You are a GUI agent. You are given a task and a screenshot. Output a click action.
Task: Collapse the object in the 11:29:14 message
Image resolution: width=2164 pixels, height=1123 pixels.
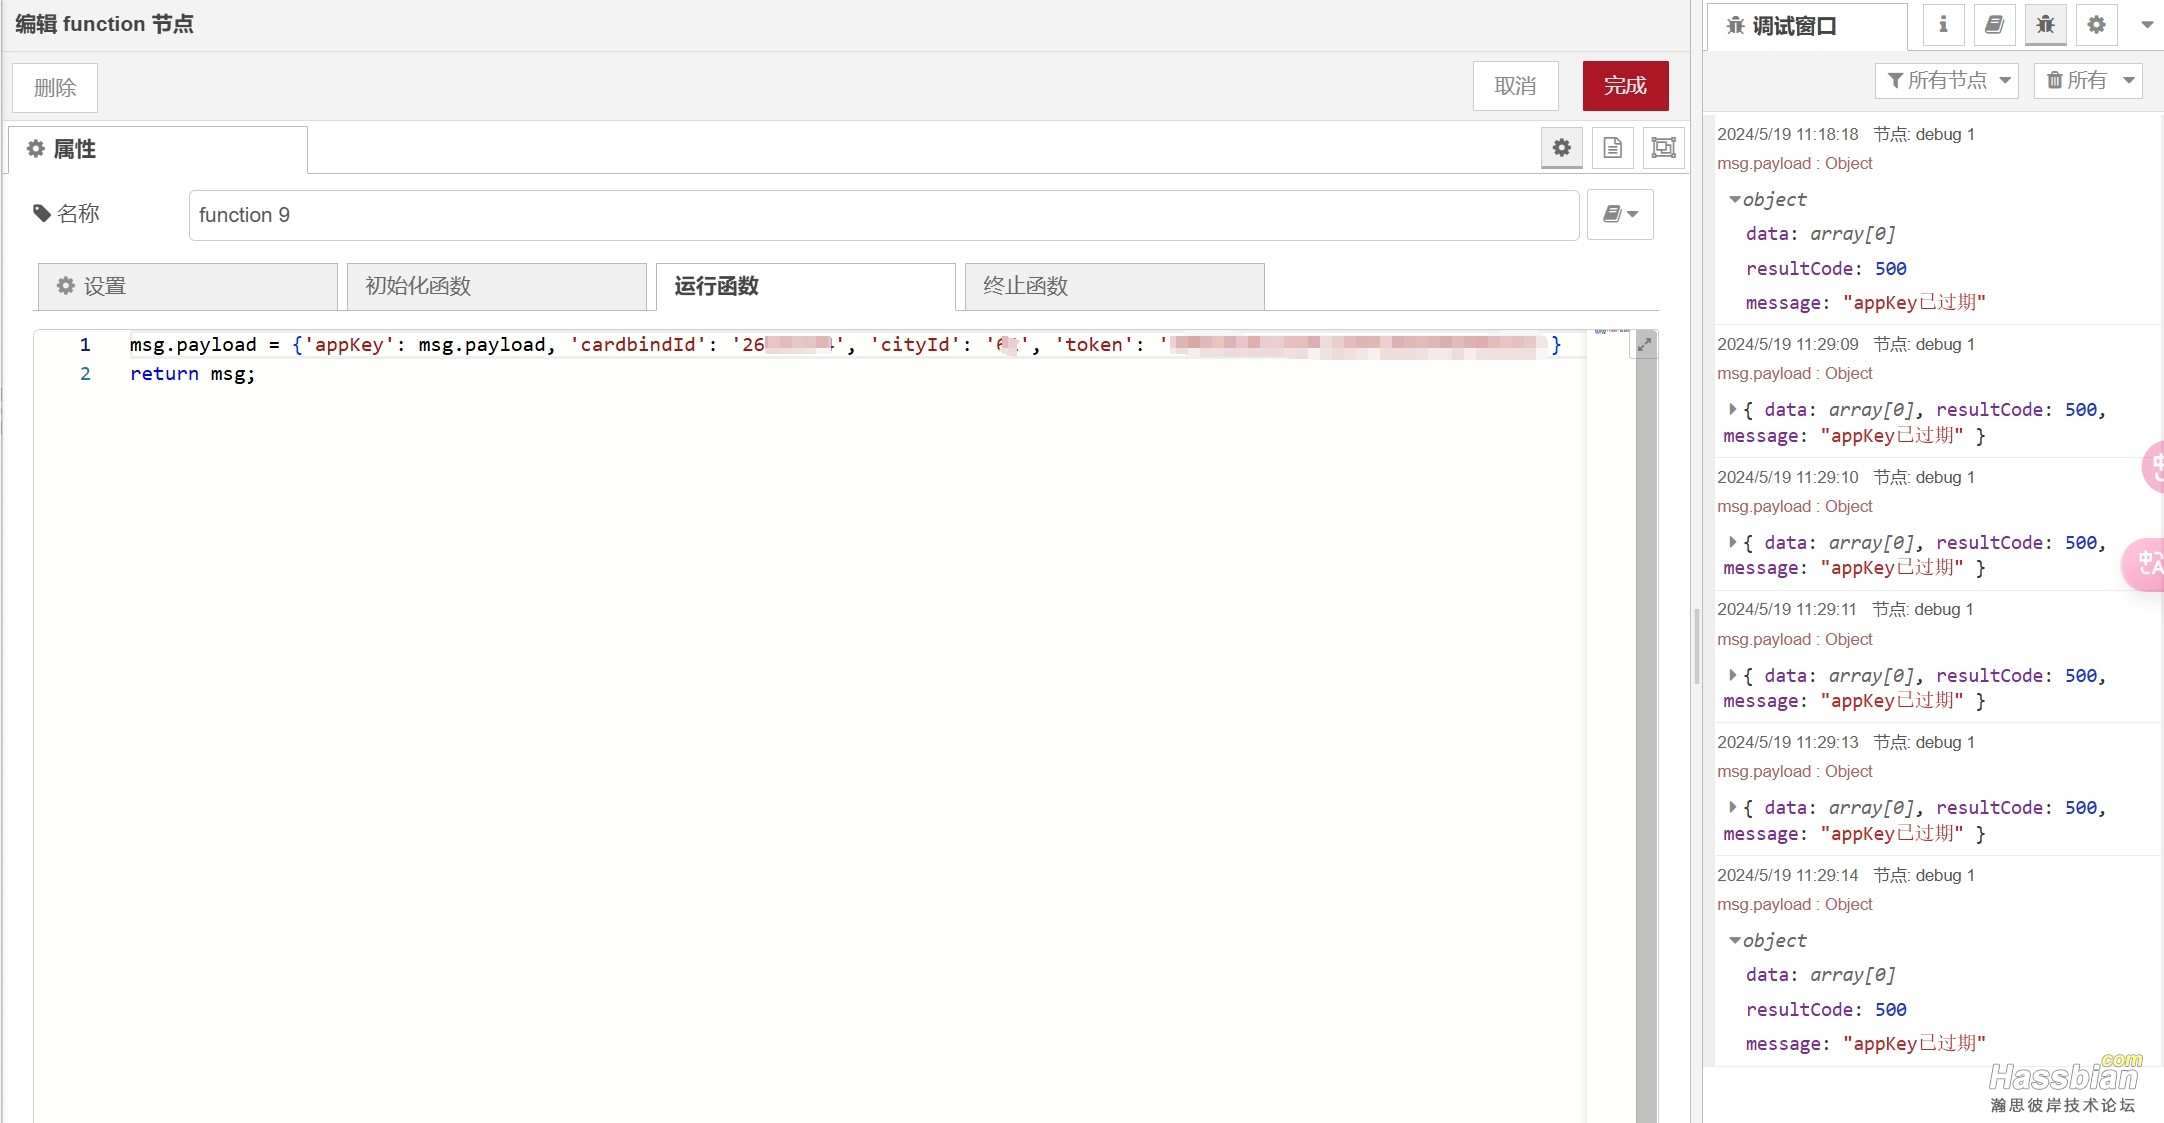coord(1735,941)
